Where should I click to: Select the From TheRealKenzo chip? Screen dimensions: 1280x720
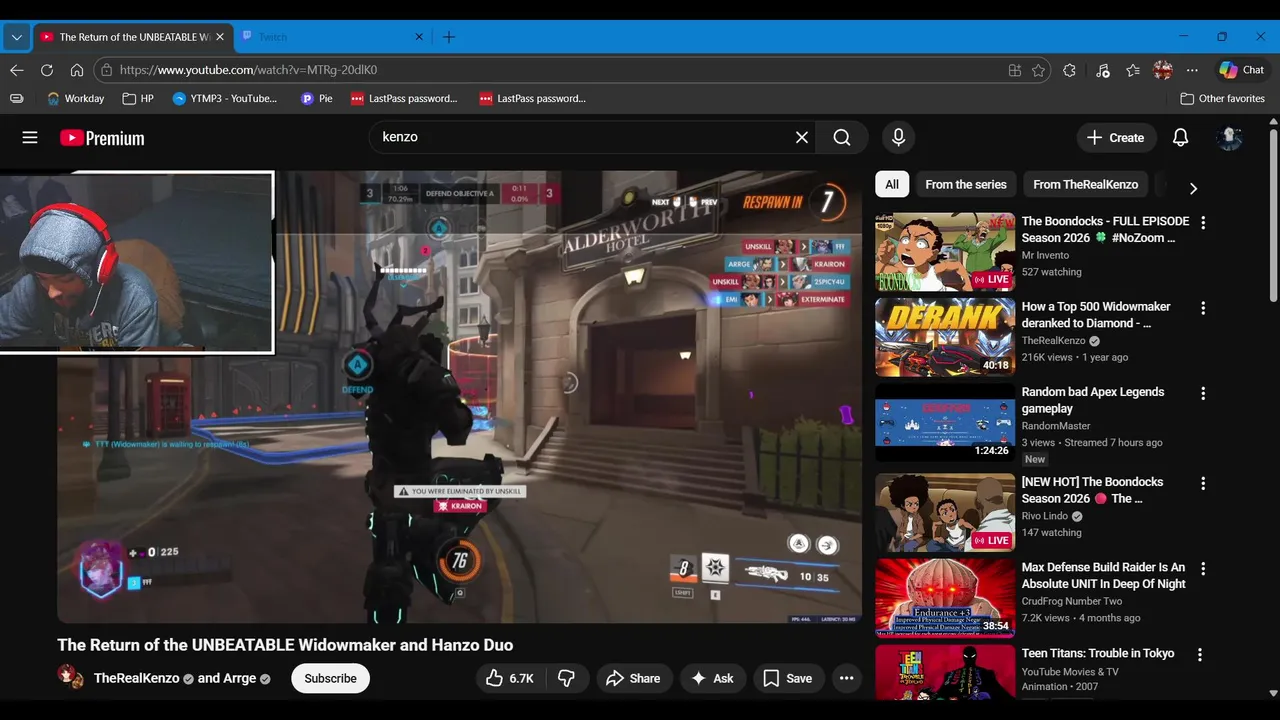pyautogui.click(x=1085, y=184)
